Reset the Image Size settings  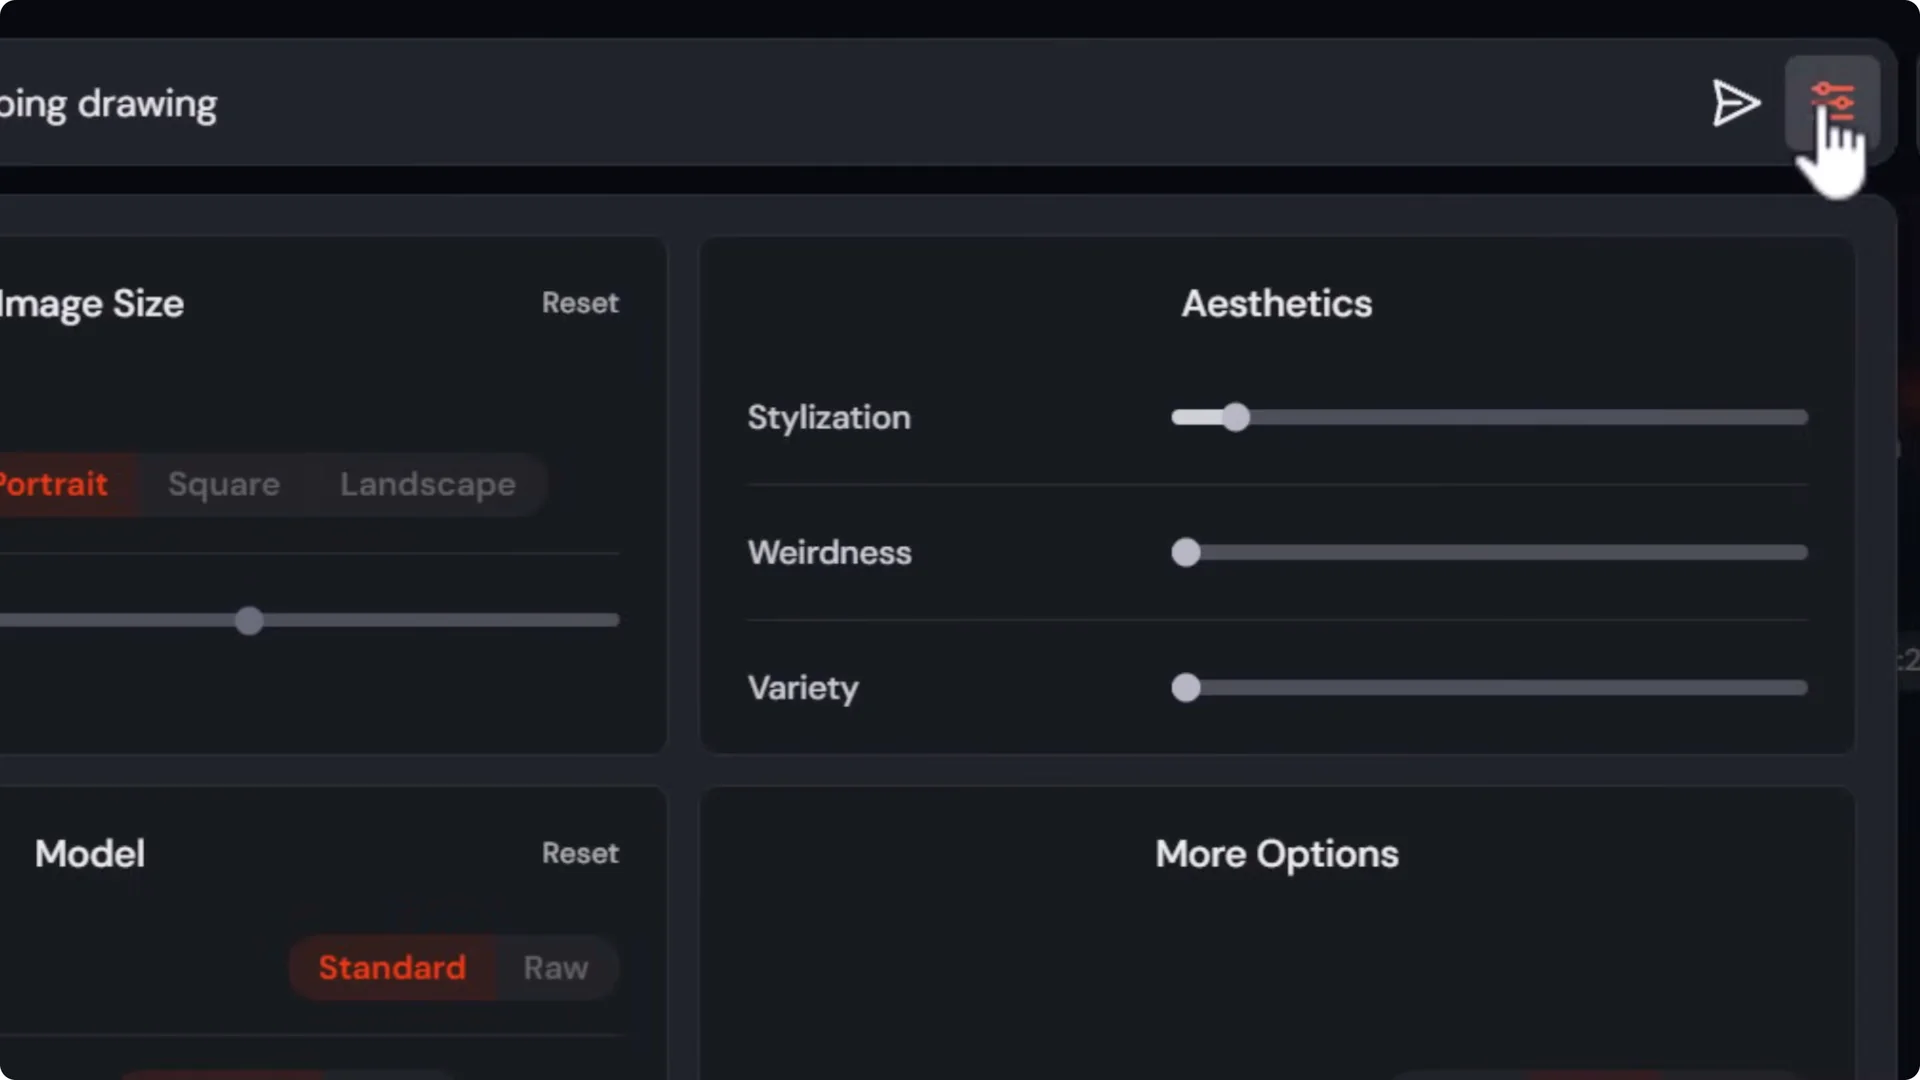(580, 303)
